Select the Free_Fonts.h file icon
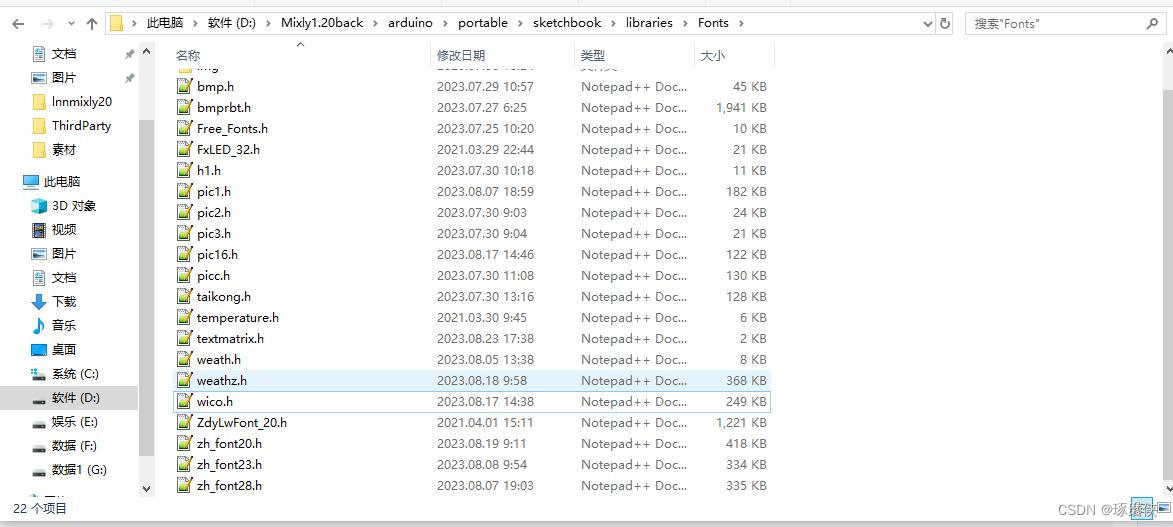1173x527 pixels. 184,128
